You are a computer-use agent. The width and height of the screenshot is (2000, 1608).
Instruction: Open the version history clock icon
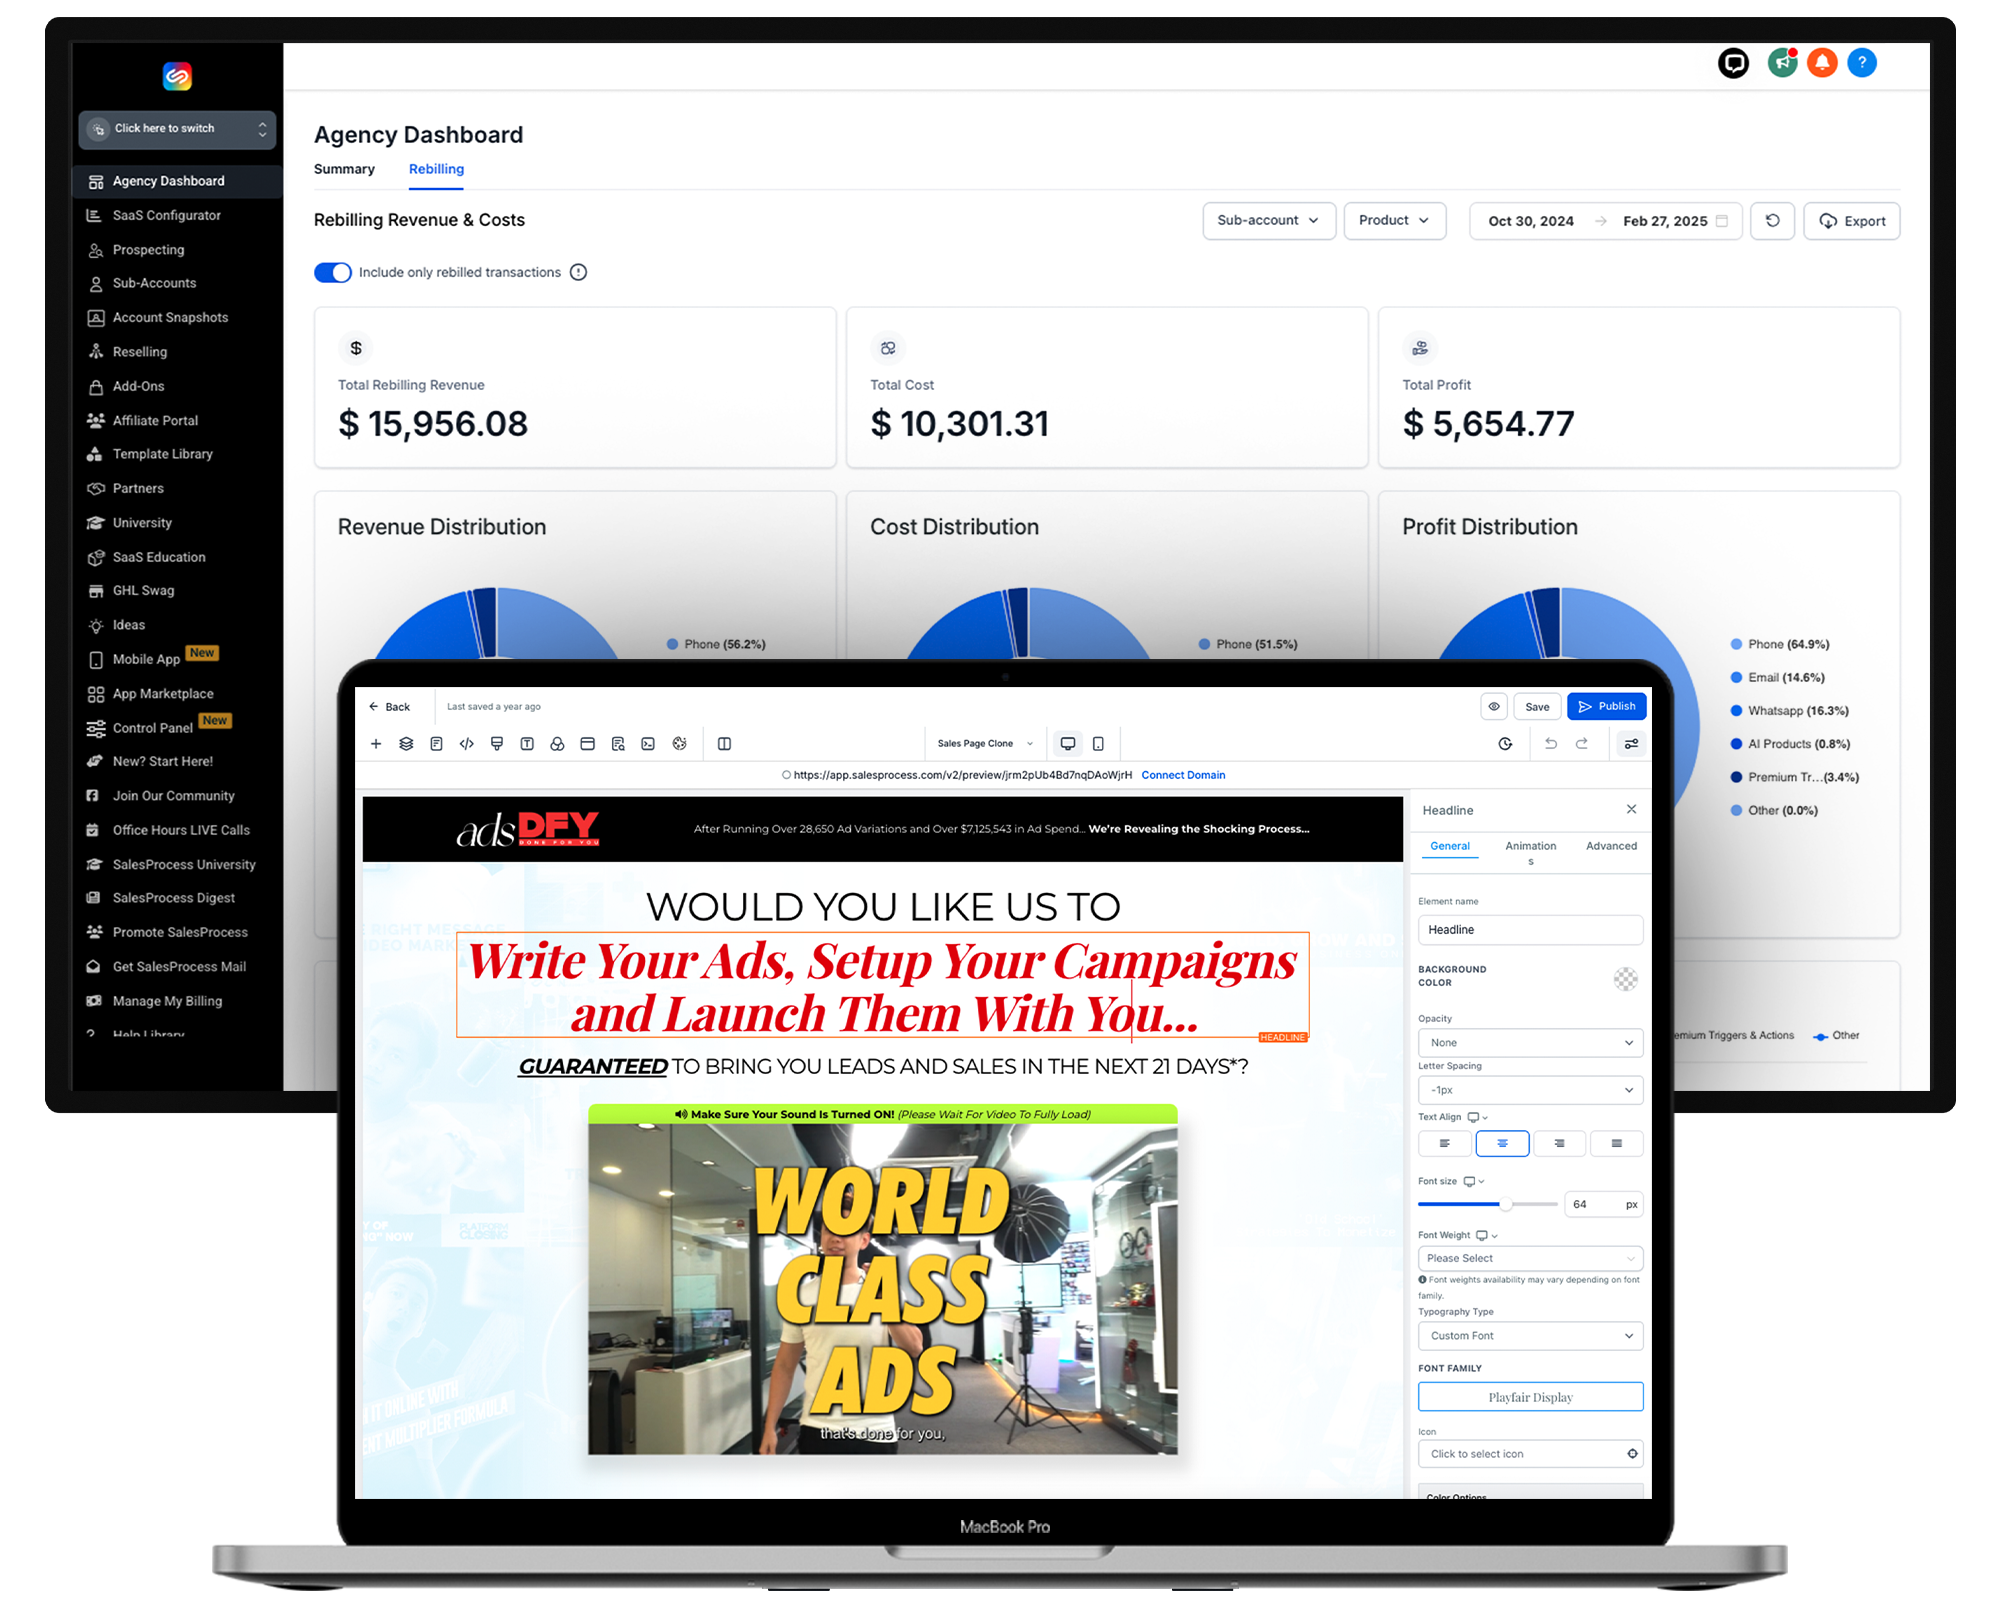[x=1505, y=744]
